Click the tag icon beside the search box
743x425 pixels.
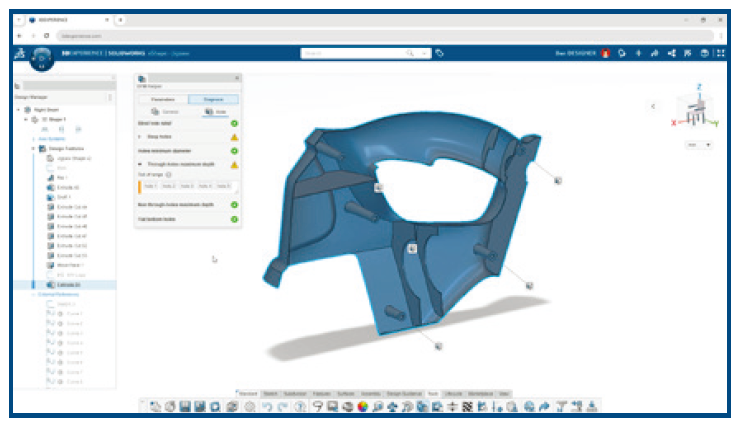tap(440, 53)
